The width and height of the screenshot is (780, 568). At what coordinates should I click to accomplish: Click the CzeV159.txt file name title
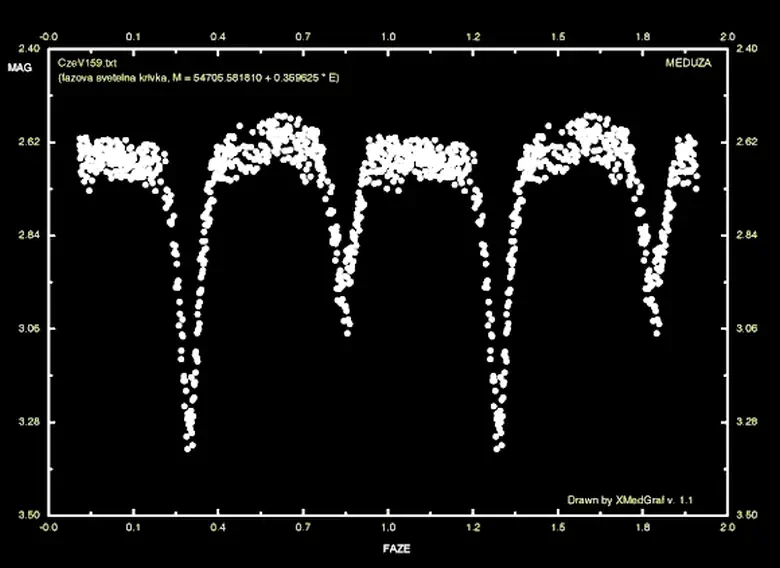(x=84, y=63)
